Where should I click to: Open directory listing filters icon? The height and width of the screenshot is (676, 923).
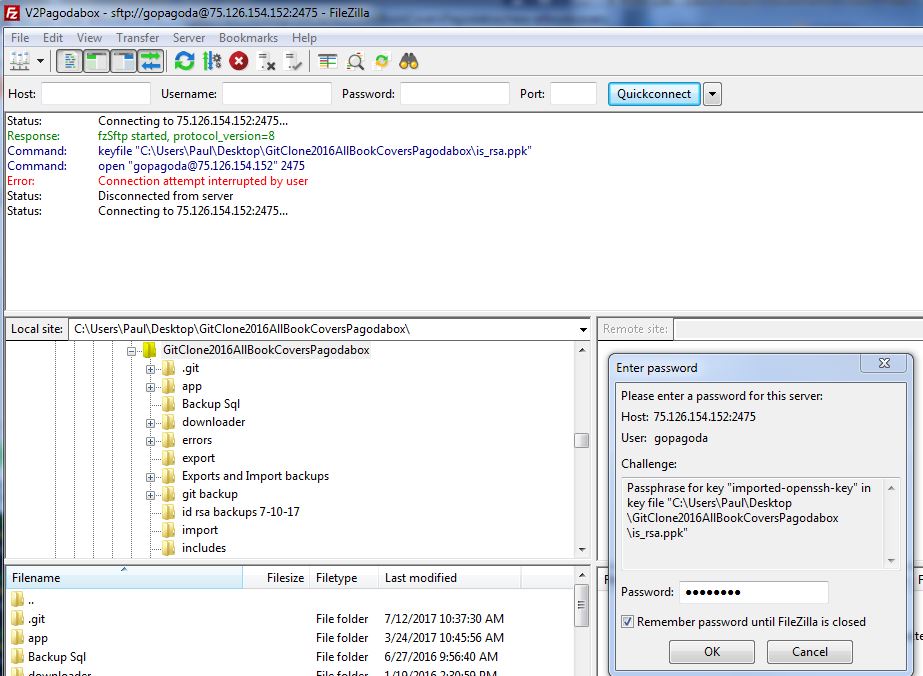[327, 61]
